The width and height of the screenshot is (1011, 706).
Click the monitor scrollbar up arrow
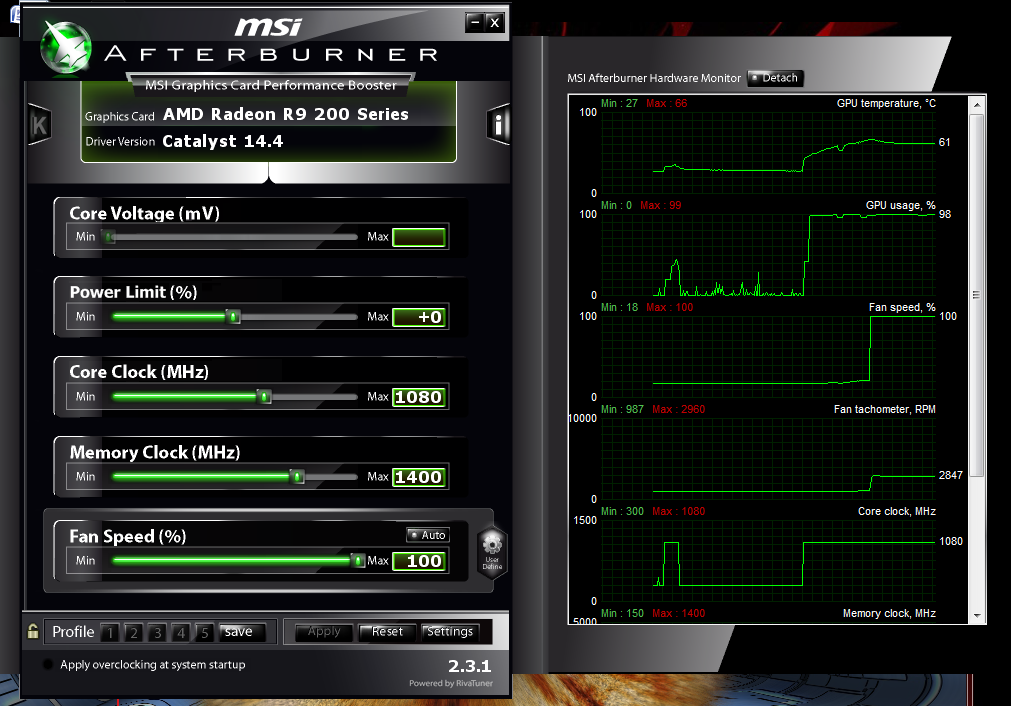tap(977, 104)
